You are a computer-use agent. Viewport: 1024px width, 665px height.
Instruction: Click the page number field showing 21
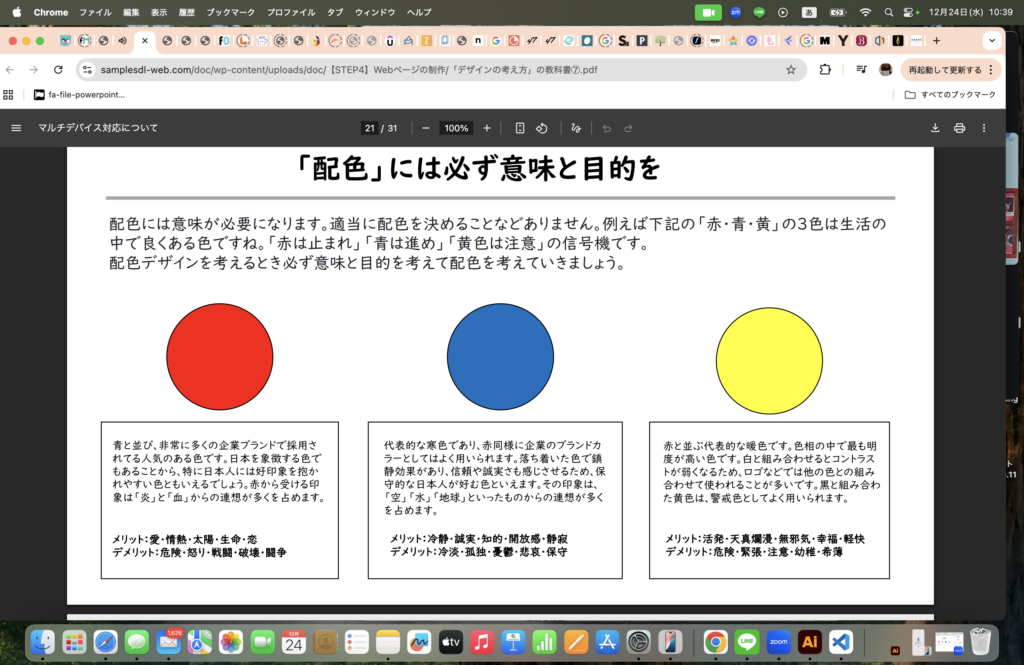[x=370, y=128]
